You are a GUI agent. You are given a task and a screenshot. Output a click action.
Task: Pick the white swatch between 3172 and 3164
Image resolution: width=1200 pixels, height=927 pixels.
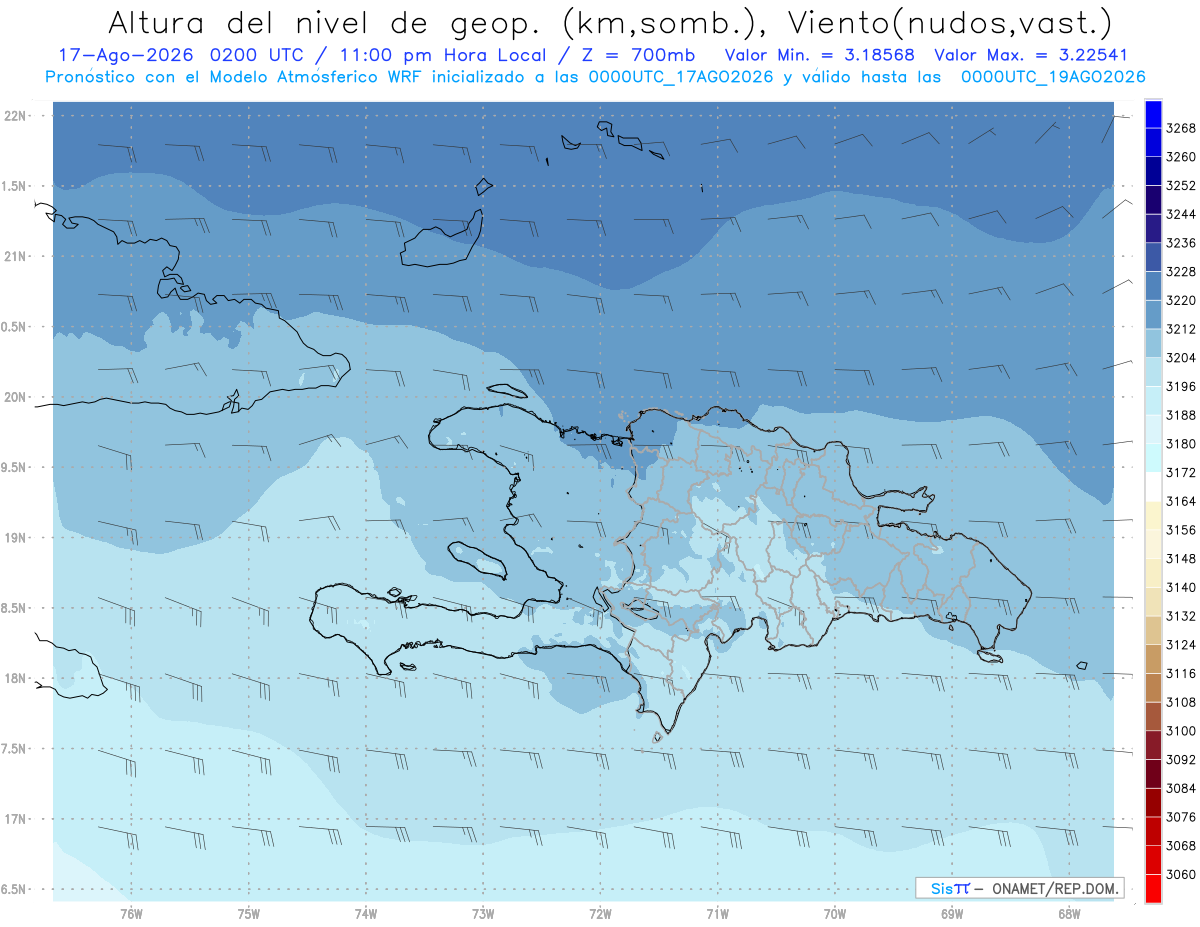[1153, 487]
